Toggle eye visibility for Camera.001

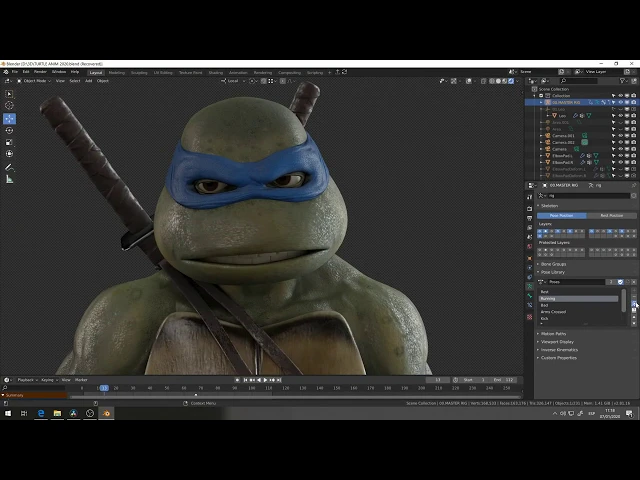tap(620, 136)
